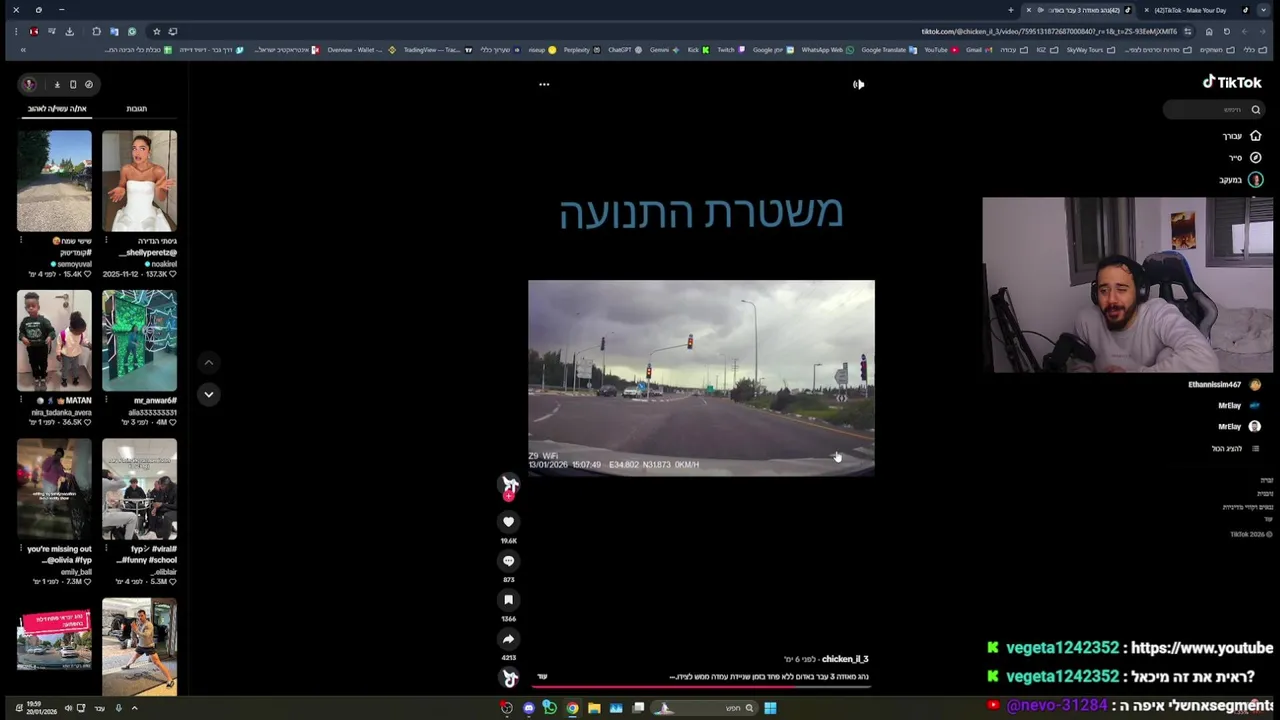
Task: Expand caption with the עוד link
Action: point(542,677)
